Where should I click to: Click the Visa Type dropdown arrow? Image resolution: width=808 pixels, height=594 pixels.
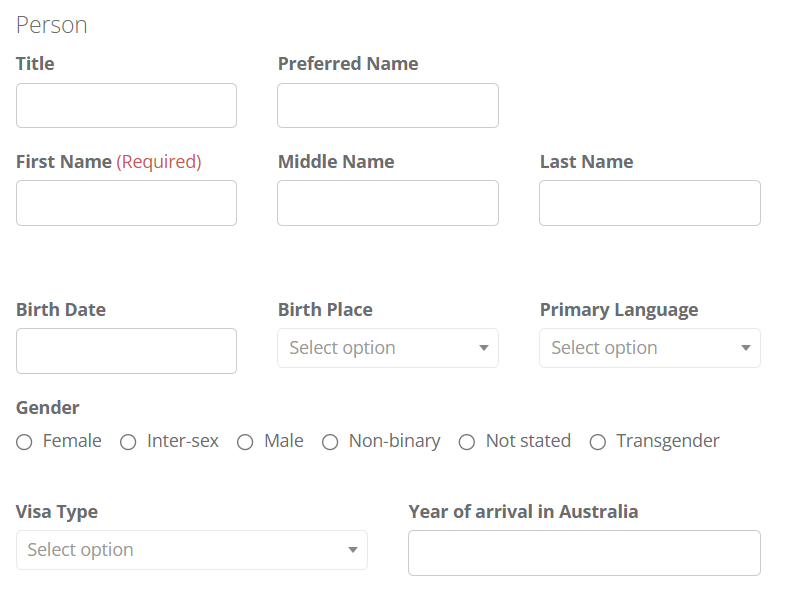coord(353,550)
